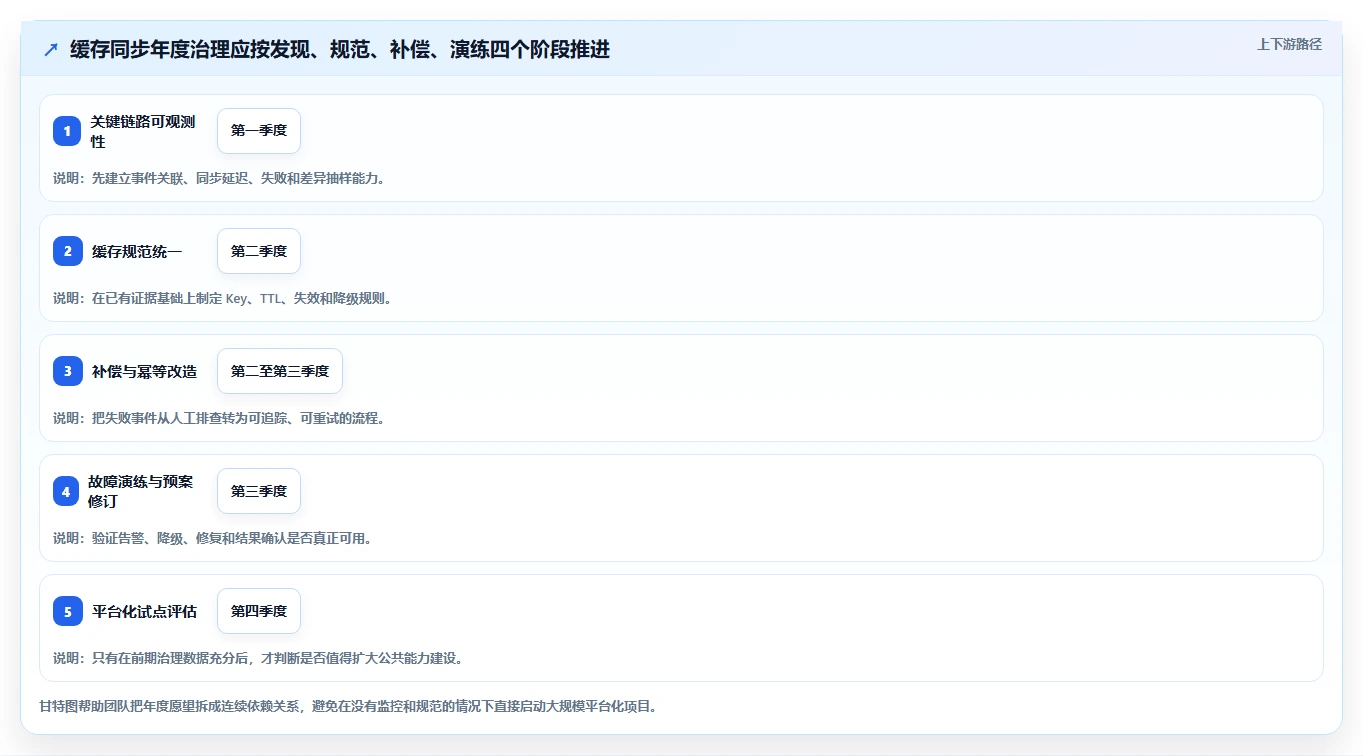Click the 补偿与幂等改造 step title

144,371
